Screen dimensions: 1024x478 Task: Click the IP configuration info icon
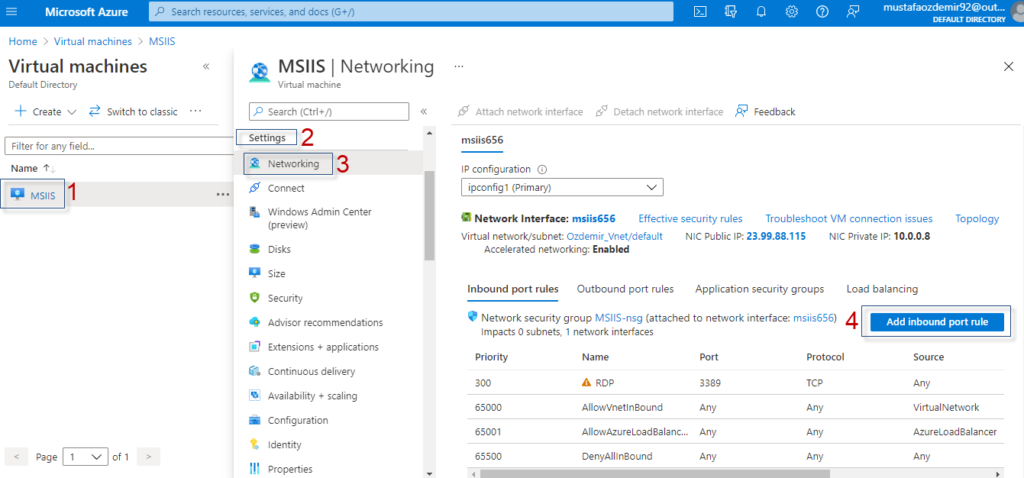pos(541,169)
